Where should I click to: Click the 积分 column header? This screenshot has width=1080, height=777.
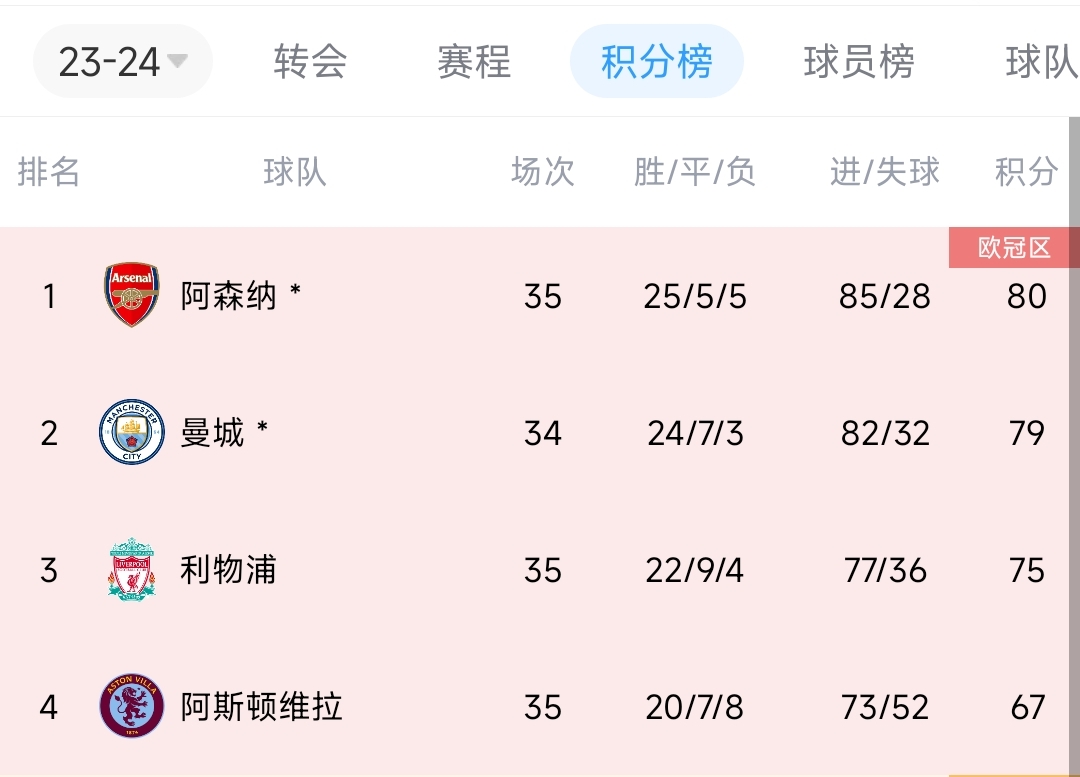(x=1026, y=172)
